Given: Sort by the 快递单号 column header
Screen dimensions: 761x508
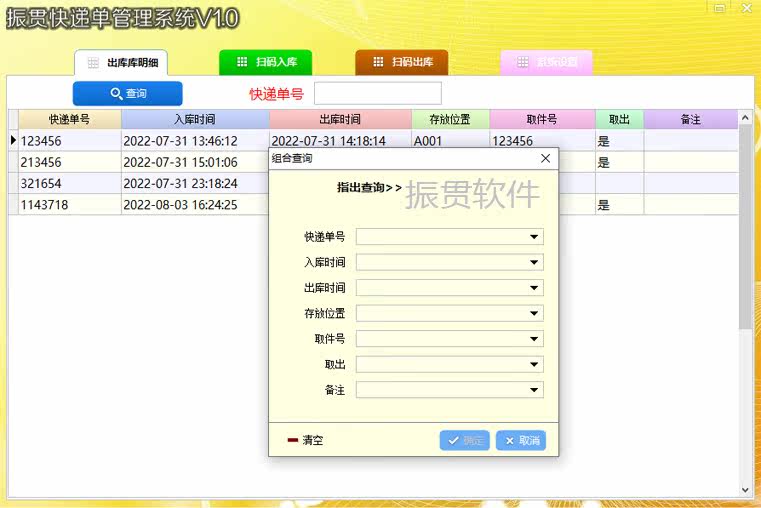Looking at the screenshot, I should 69,119.
